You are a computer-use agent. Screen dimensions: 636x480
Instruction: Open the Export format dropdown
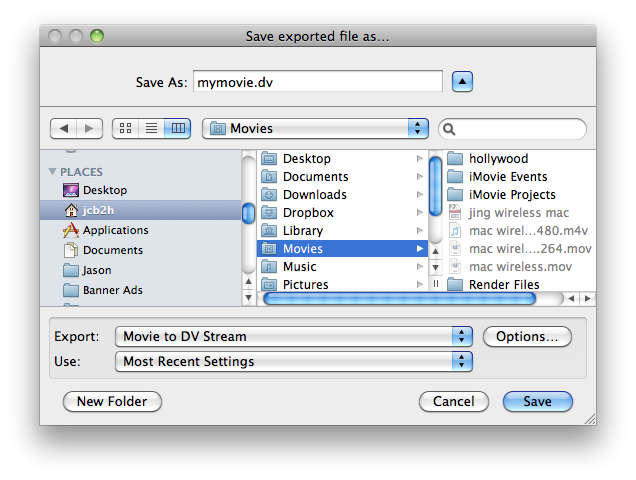tap(294, 336)
